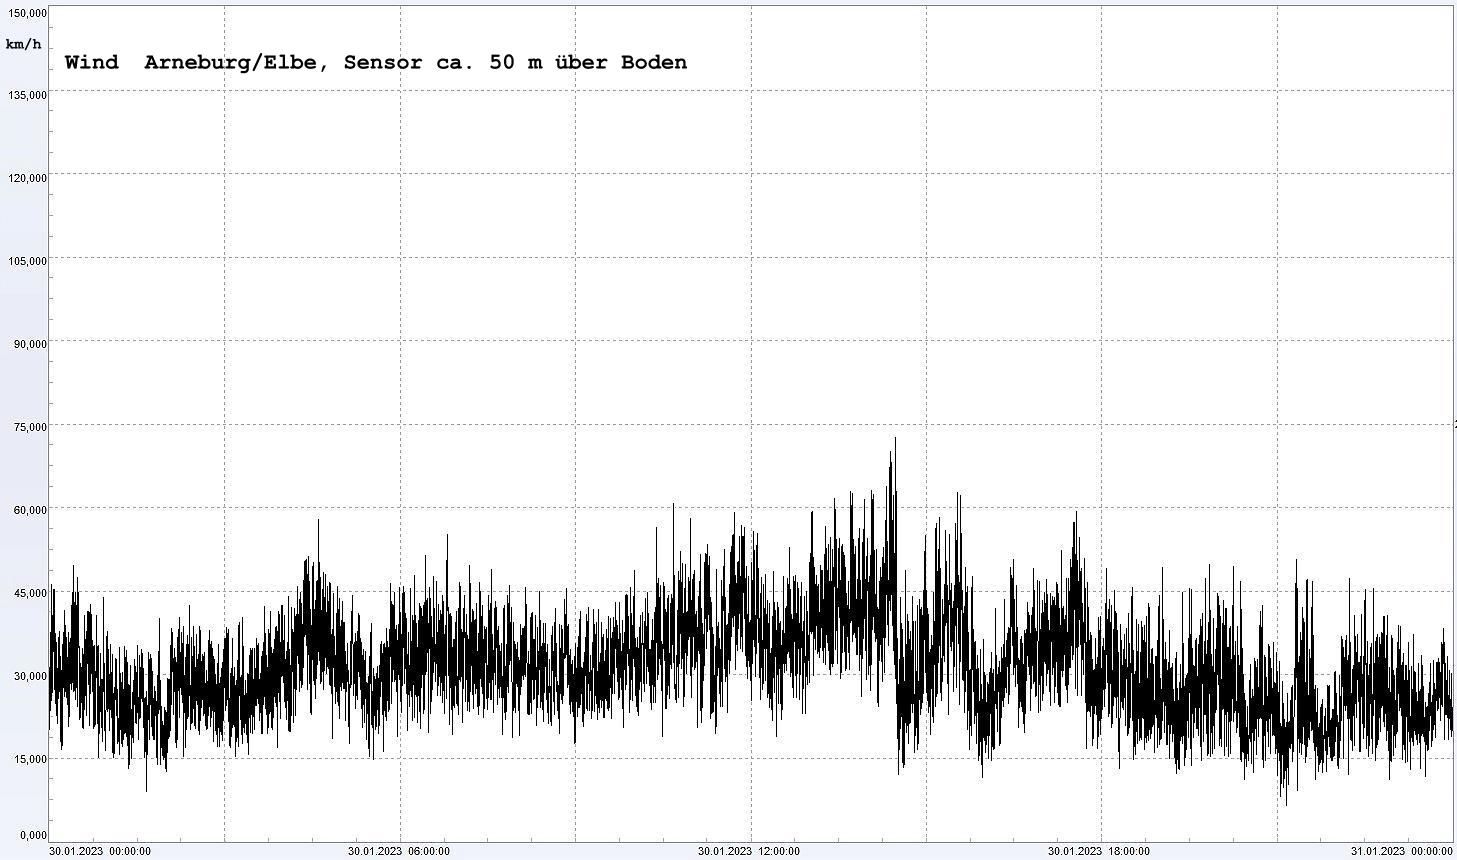Screen dimensions: 1457x860
Task: Click the 30.01.2023 00:00:00 time label
Action: [100, 852]
